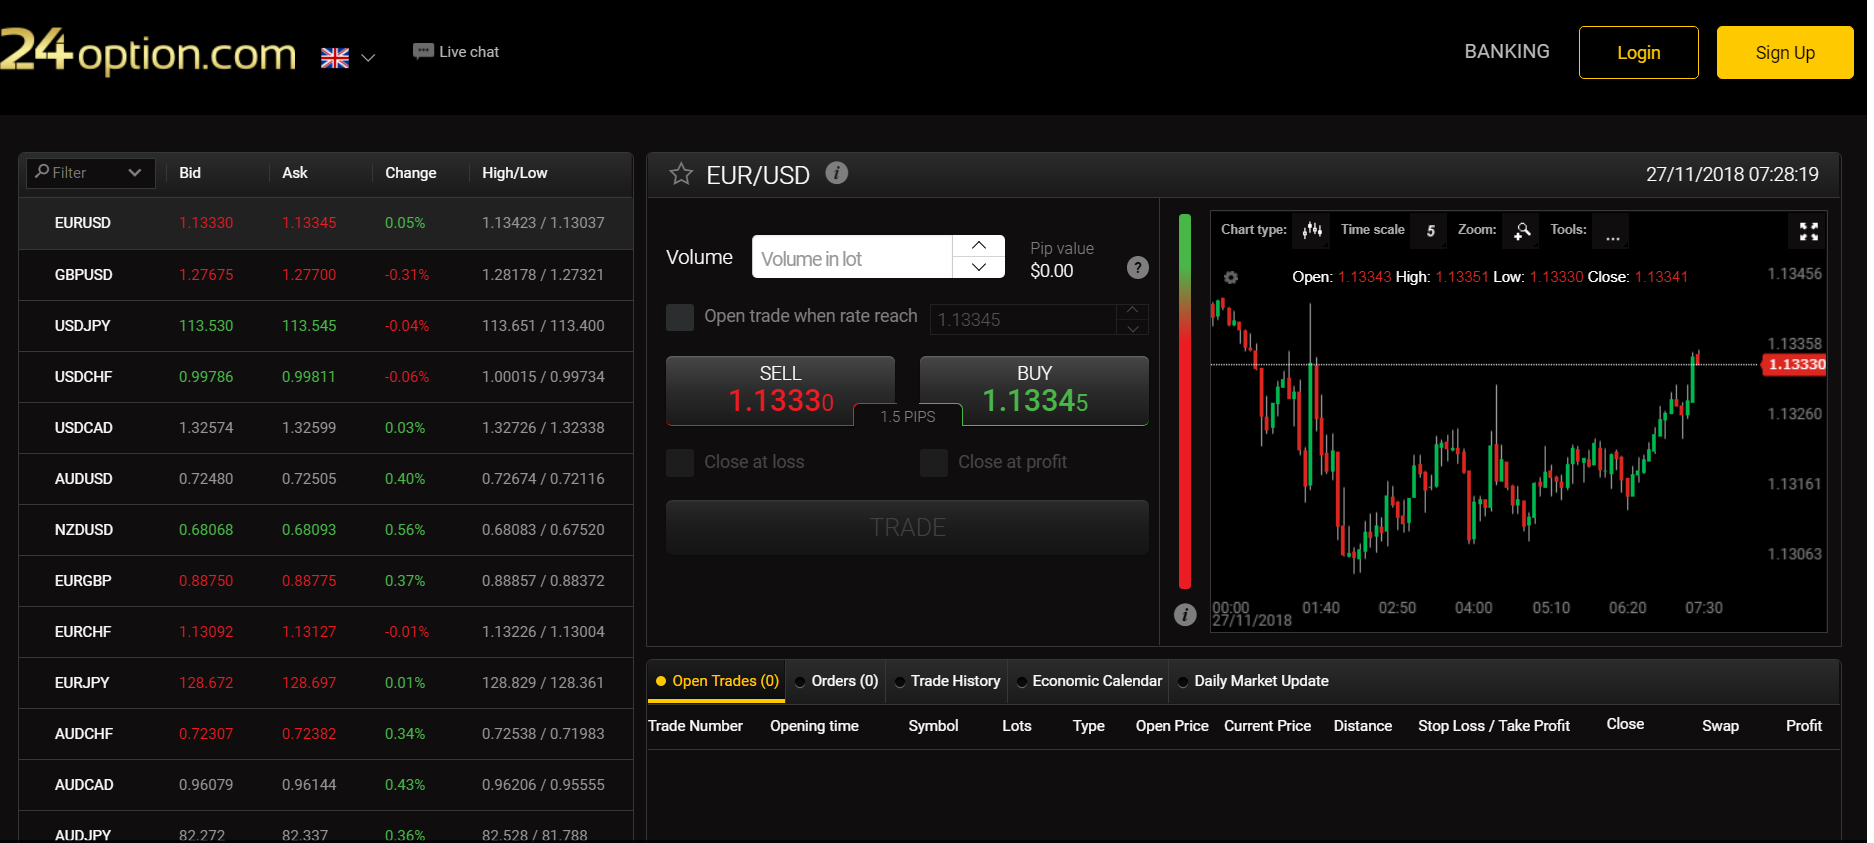Click the Sign Up button
Screen dimensions: 1874x843
pos(1784,53)
